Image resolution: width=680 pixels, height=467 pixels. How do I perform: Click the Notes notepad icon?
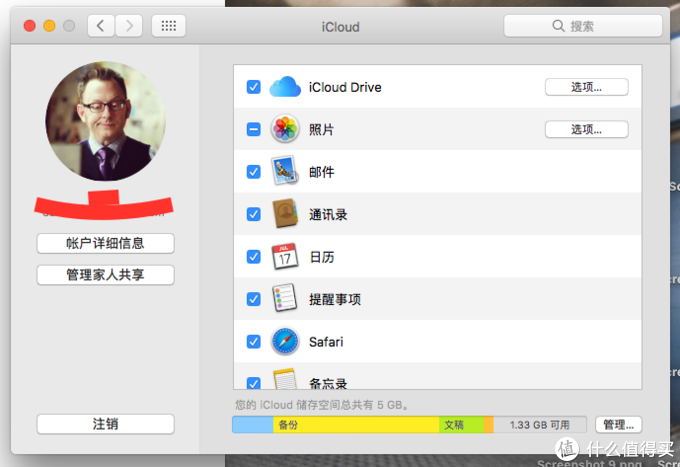click(285, 379)
